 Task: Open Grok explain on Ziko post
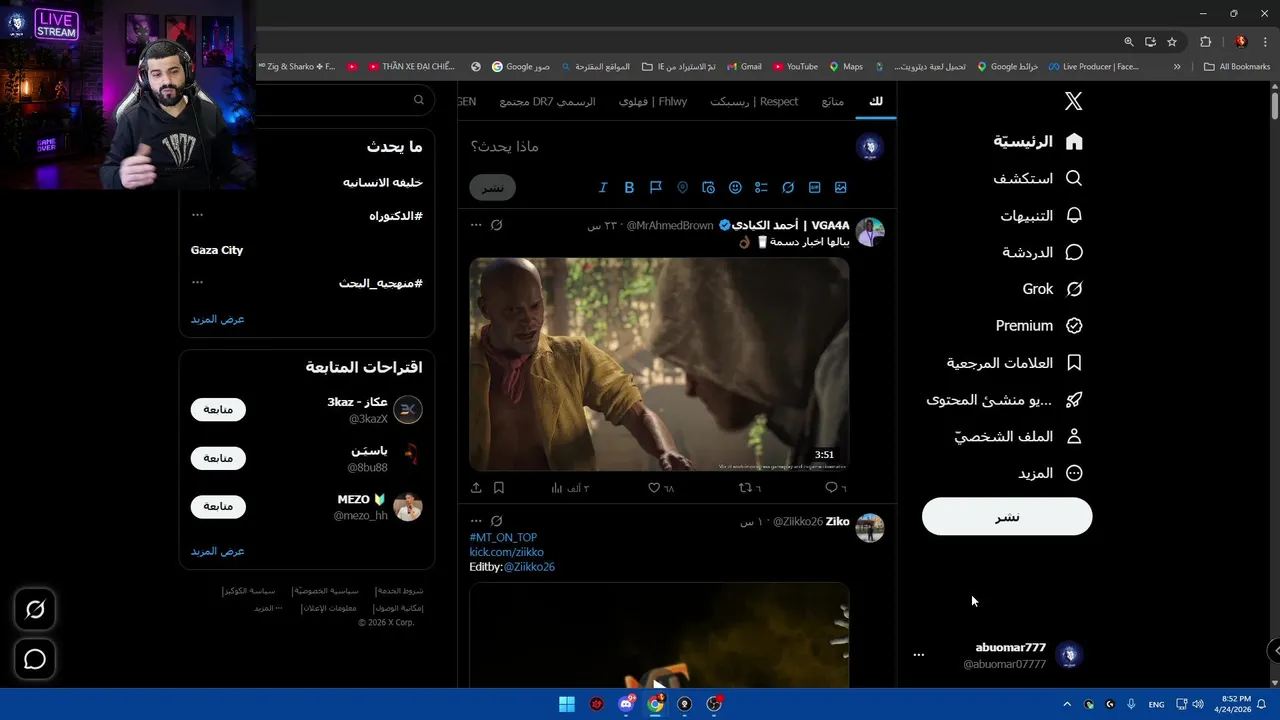497,521
